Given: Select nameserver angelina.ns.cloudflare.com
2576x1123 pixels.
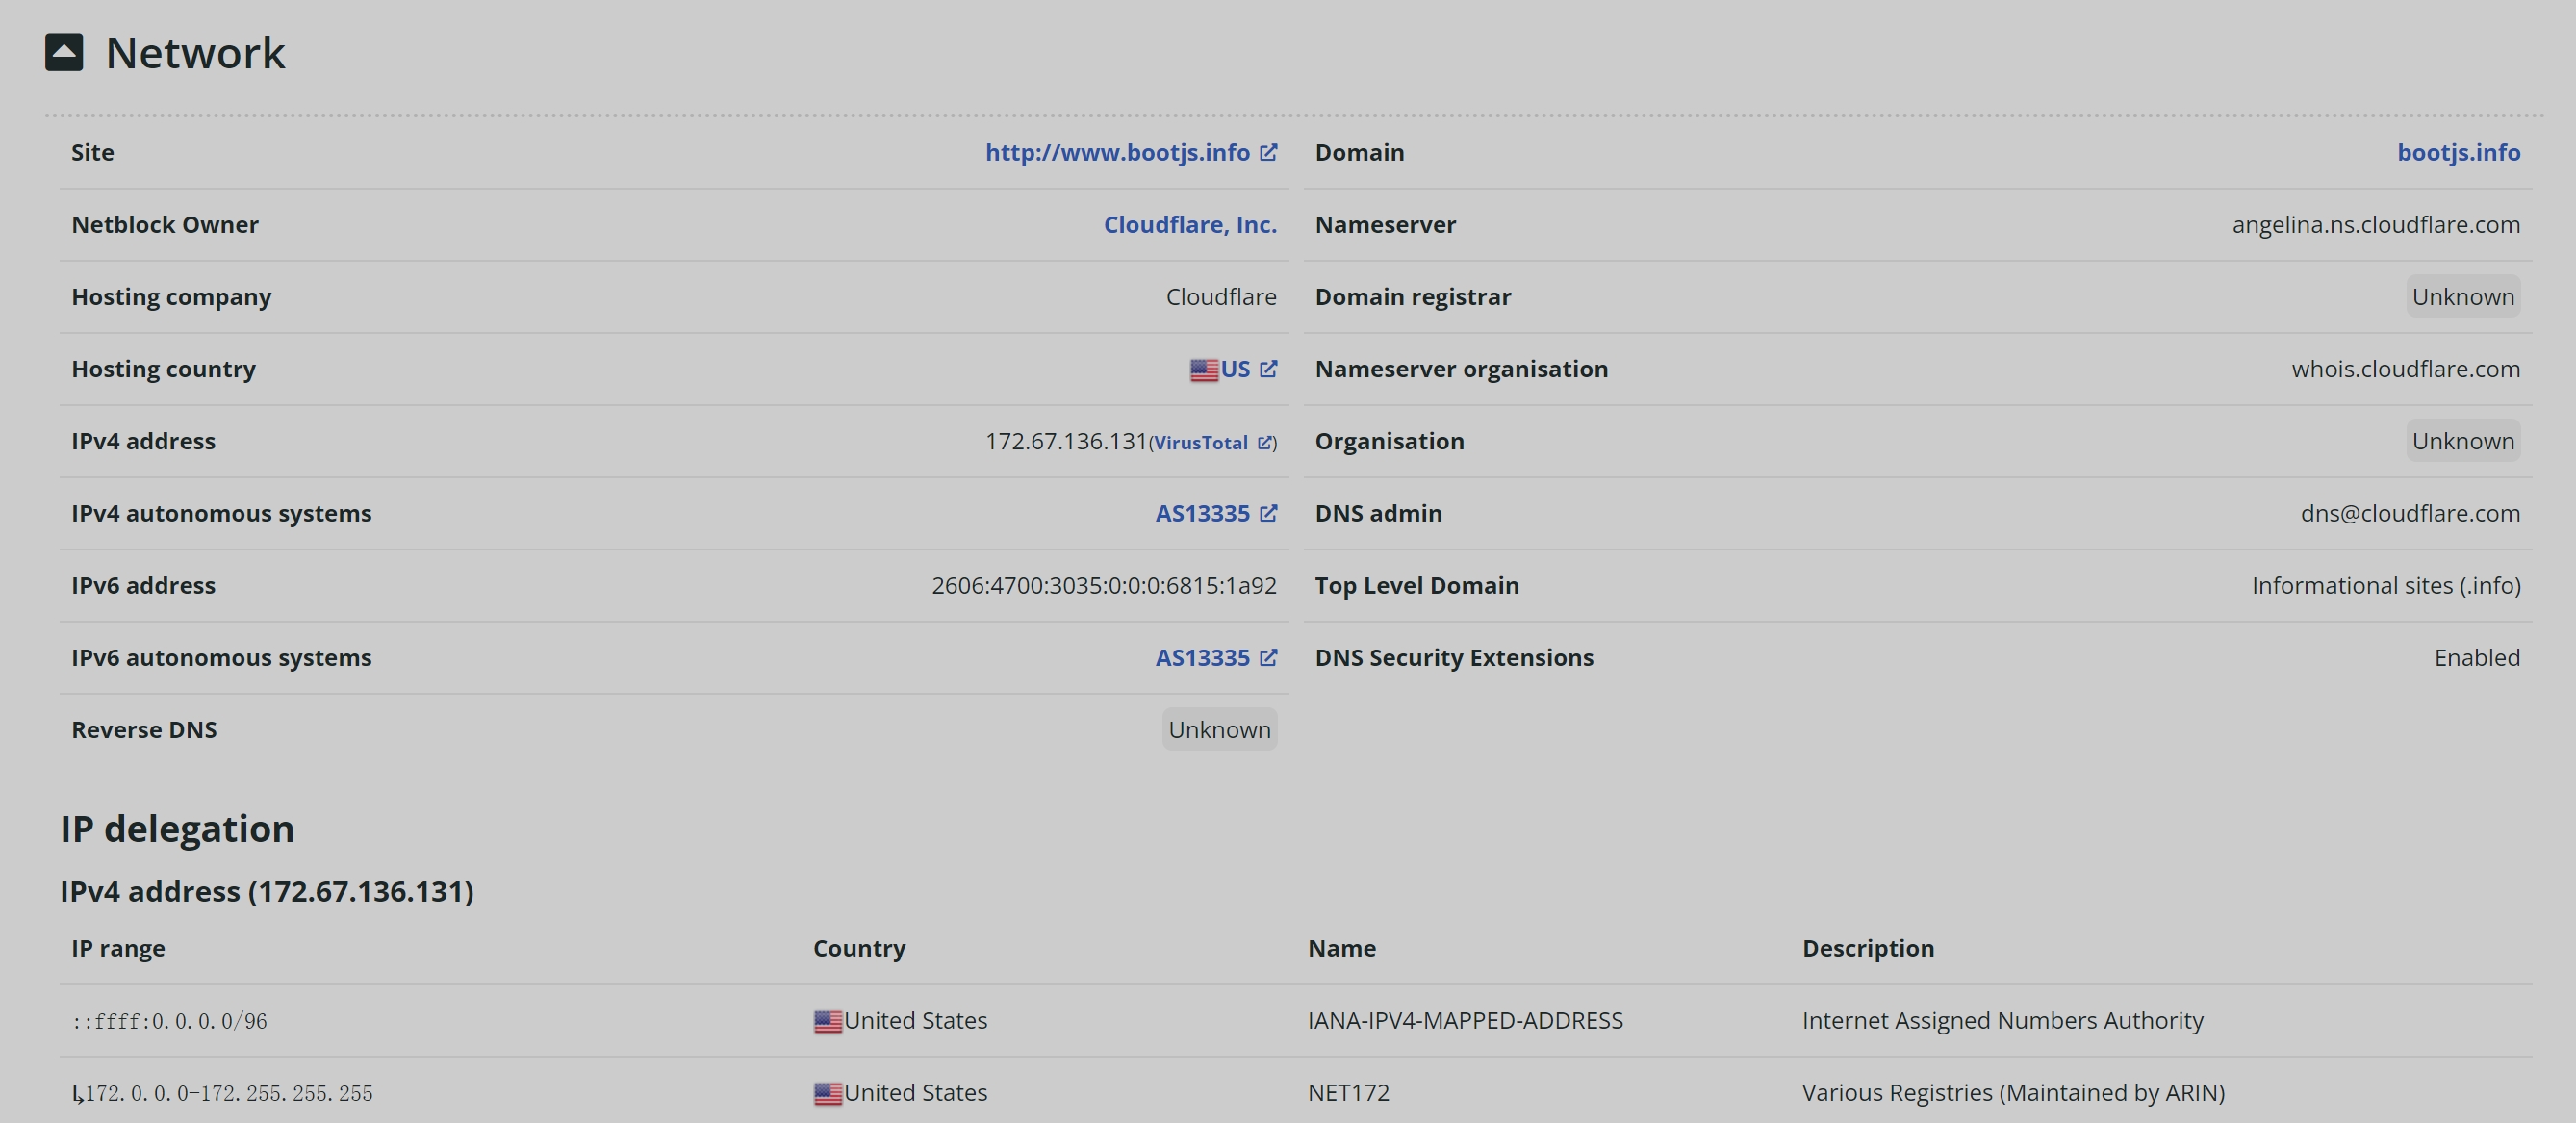Looking at the screenshot, I should [2376, 224].
